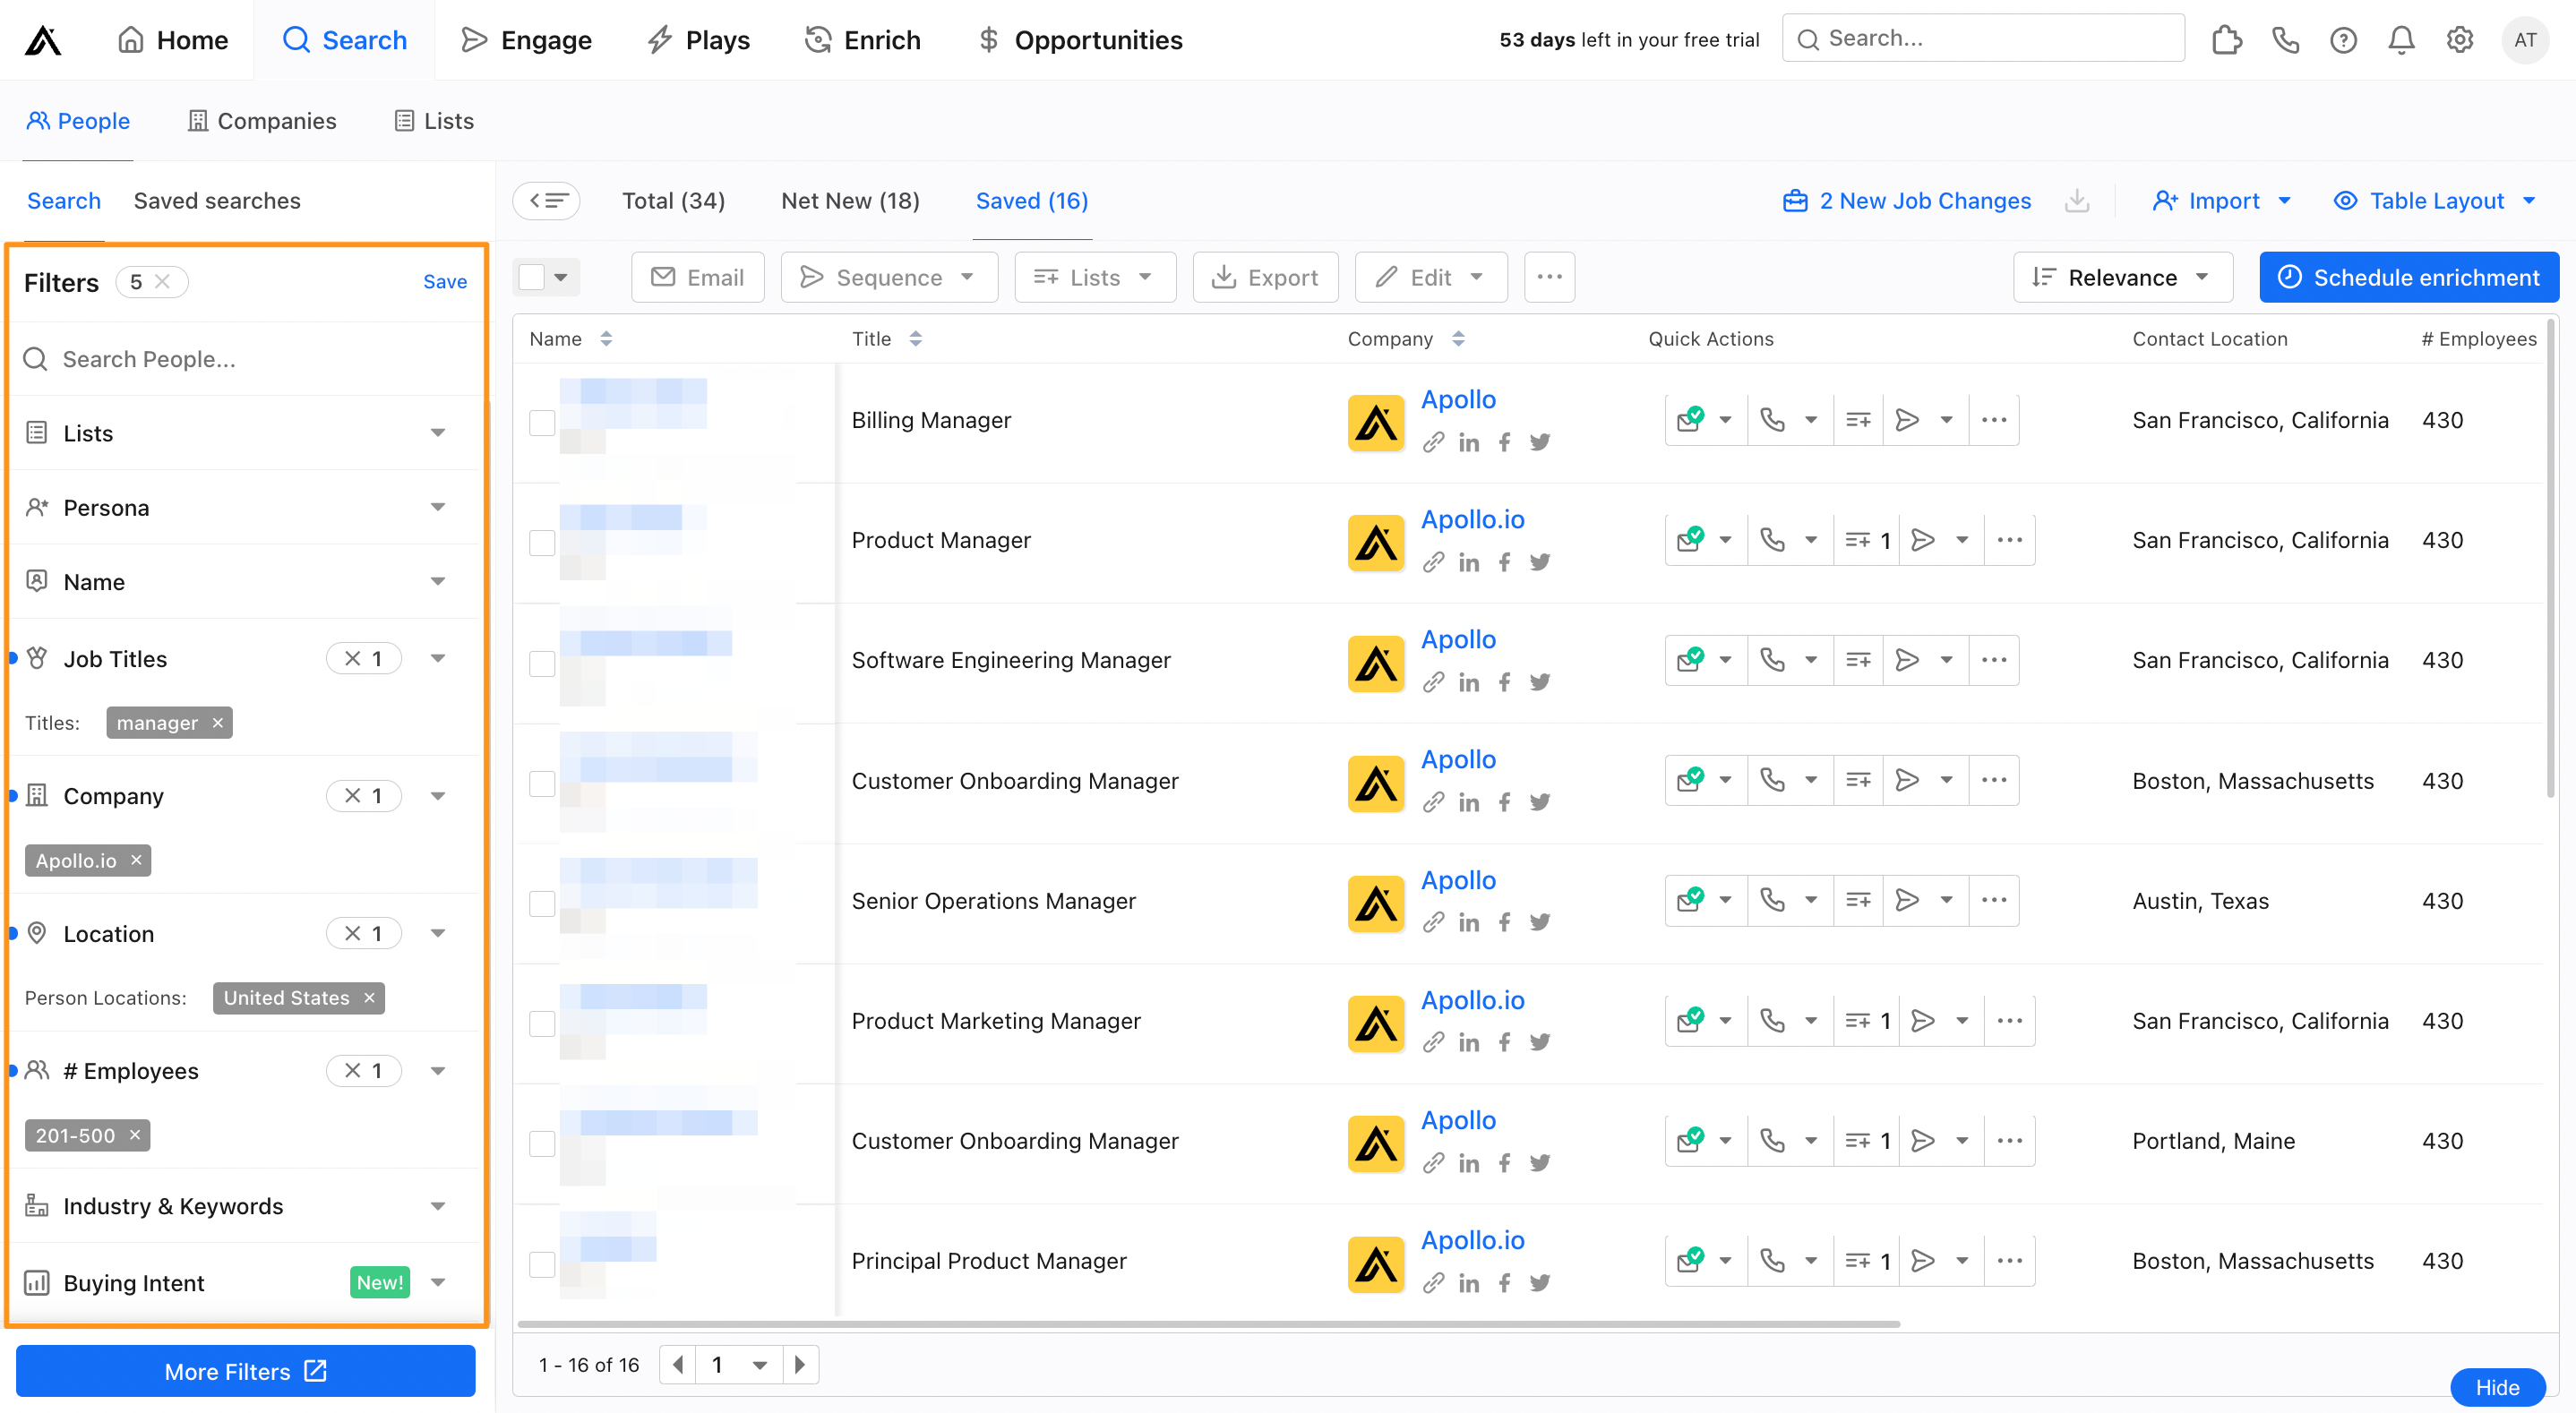
Task: Open the Saved searches tab
Action: pos(217,201)
